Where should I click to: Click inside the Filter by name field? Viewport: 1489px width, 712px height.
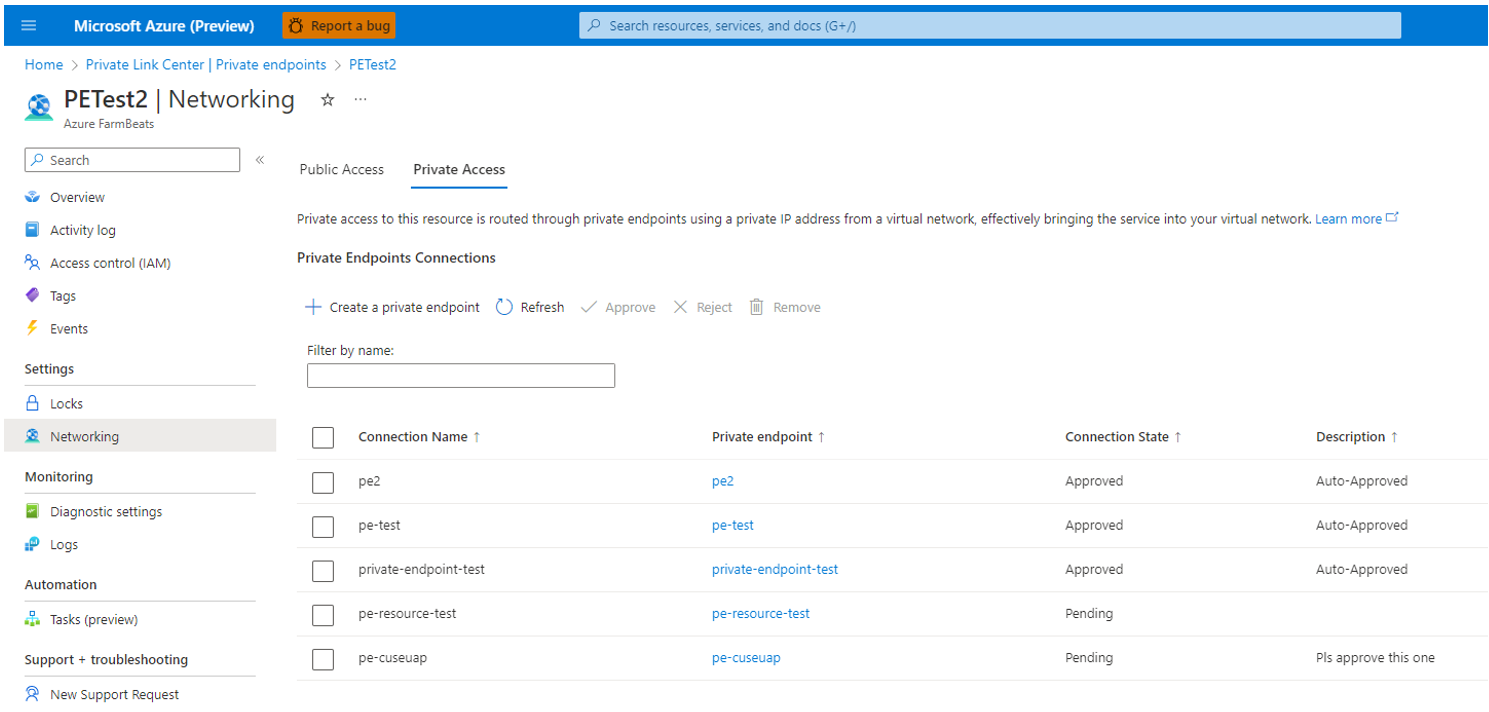(460, 375)
